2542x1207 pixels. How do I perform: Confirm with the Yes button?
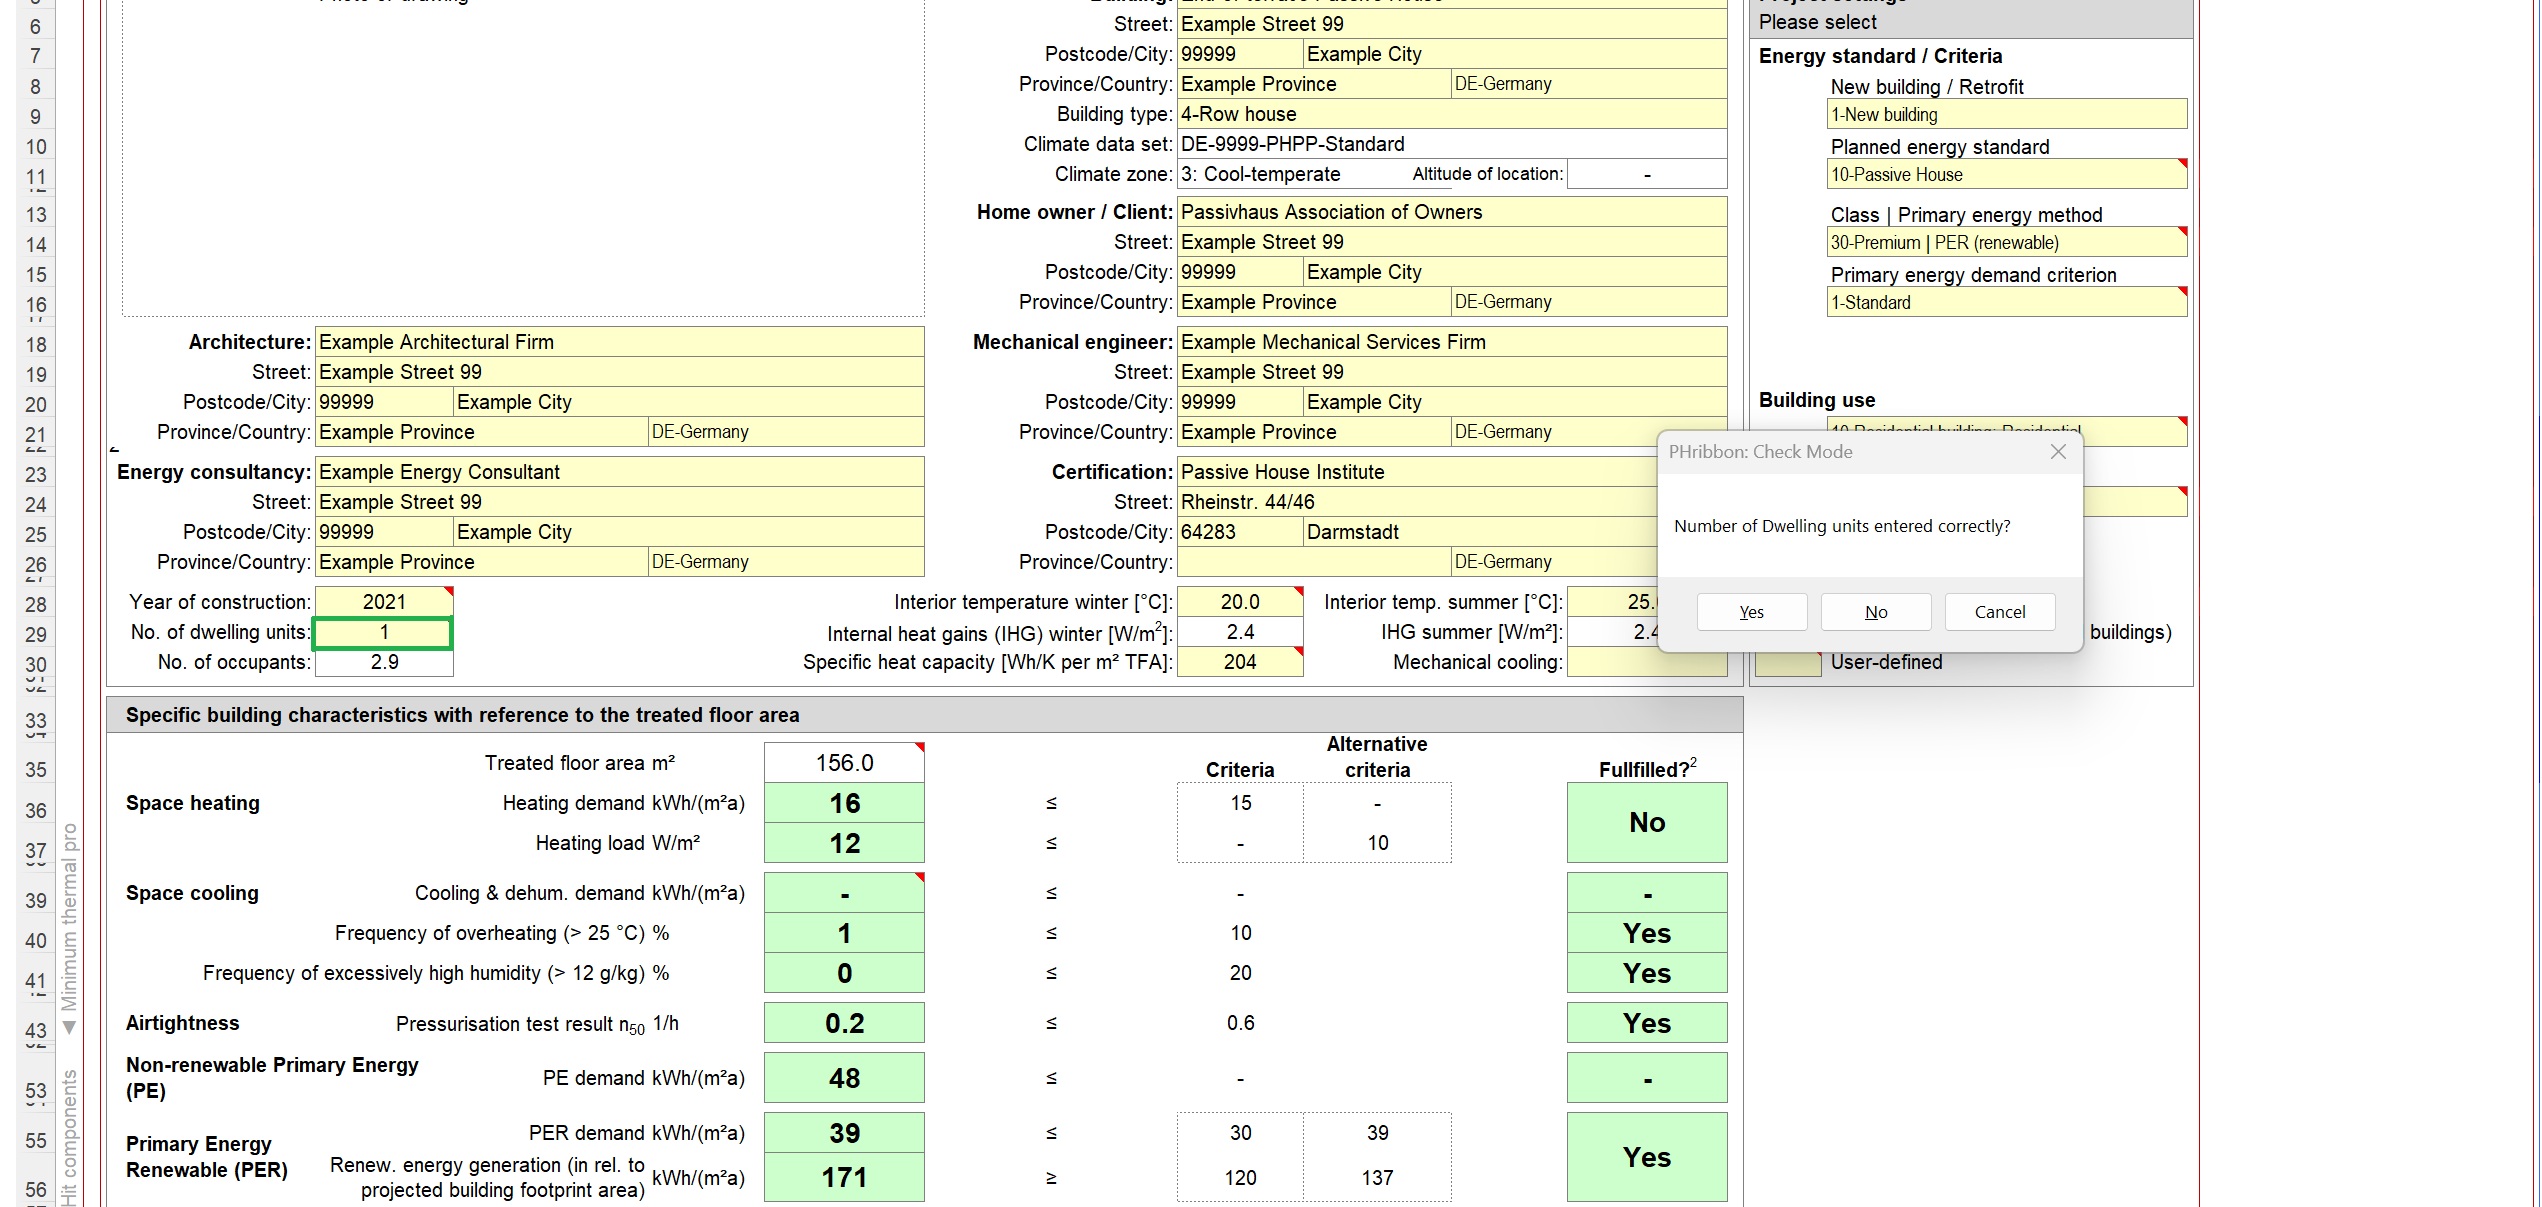click(x=1751, y=612)
